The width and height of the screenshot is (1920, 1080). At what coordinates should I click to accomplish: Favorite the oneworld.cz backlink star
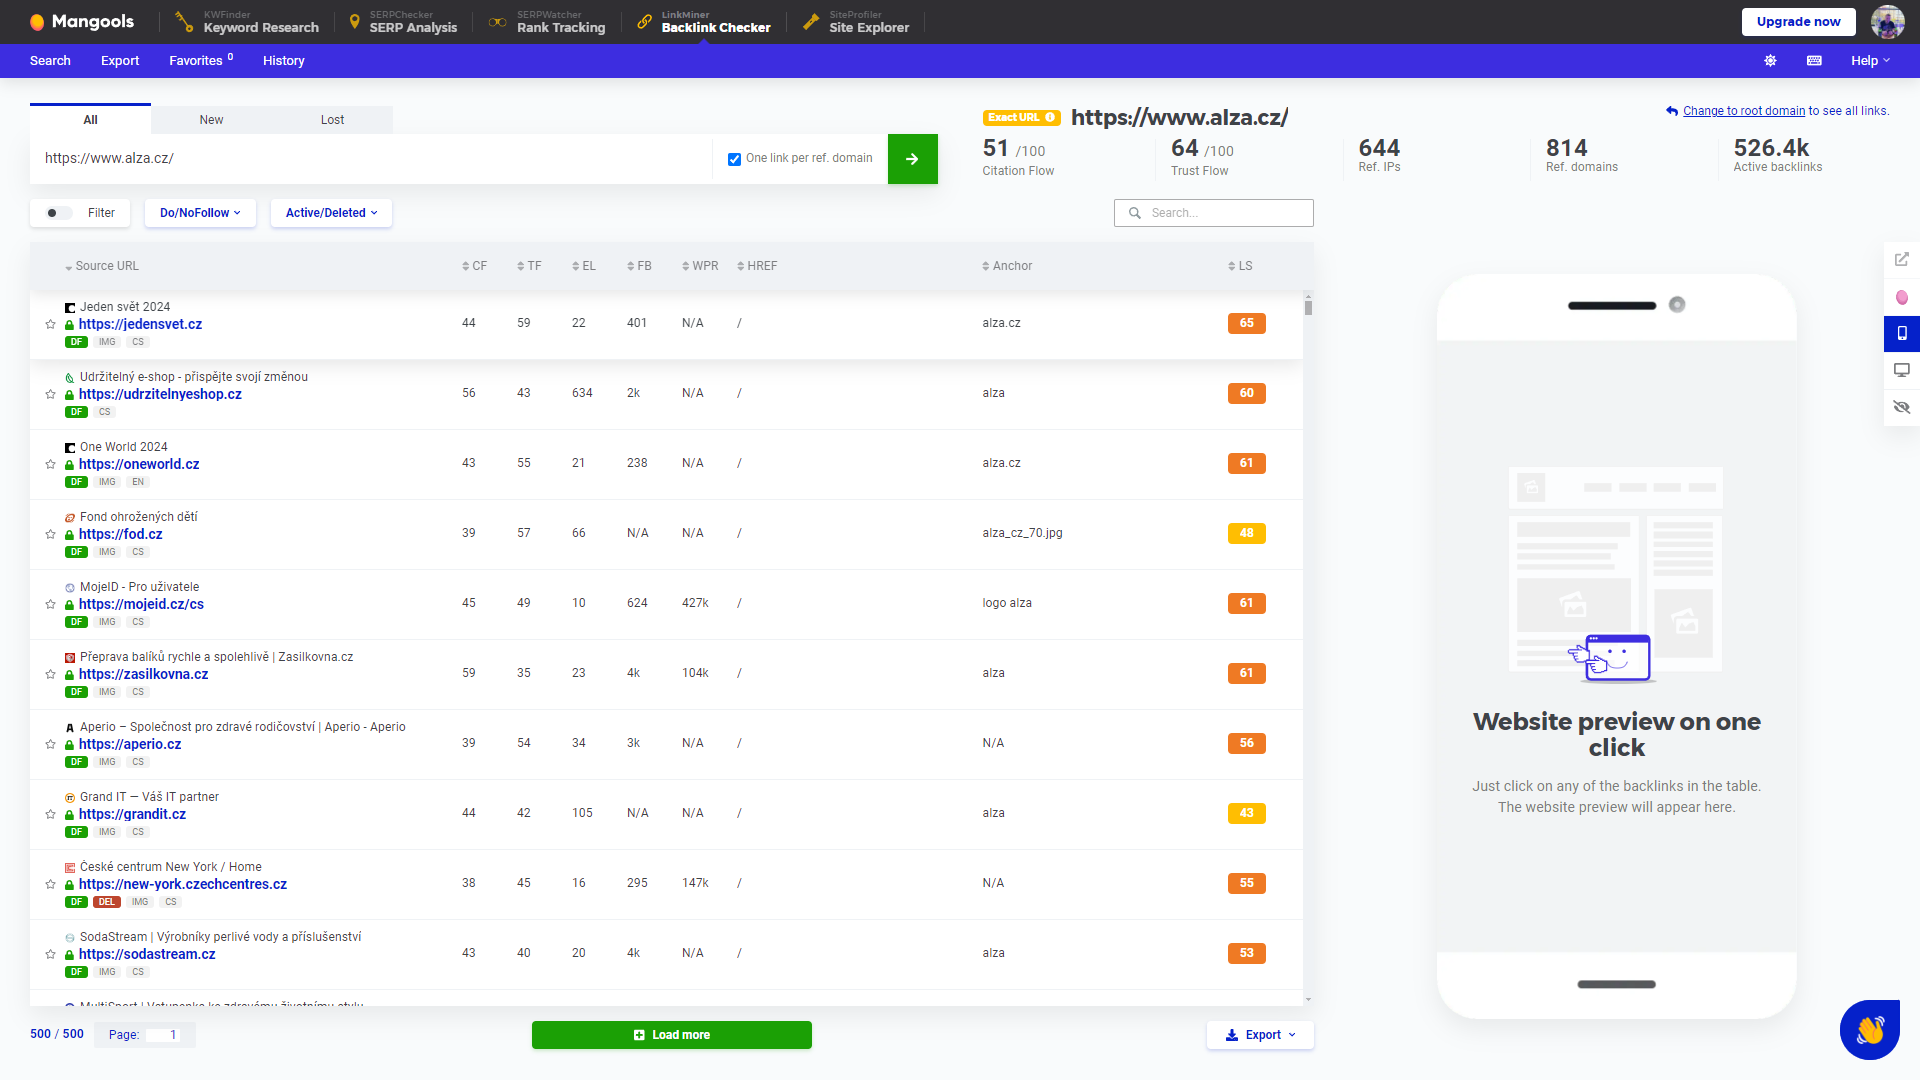50,464
